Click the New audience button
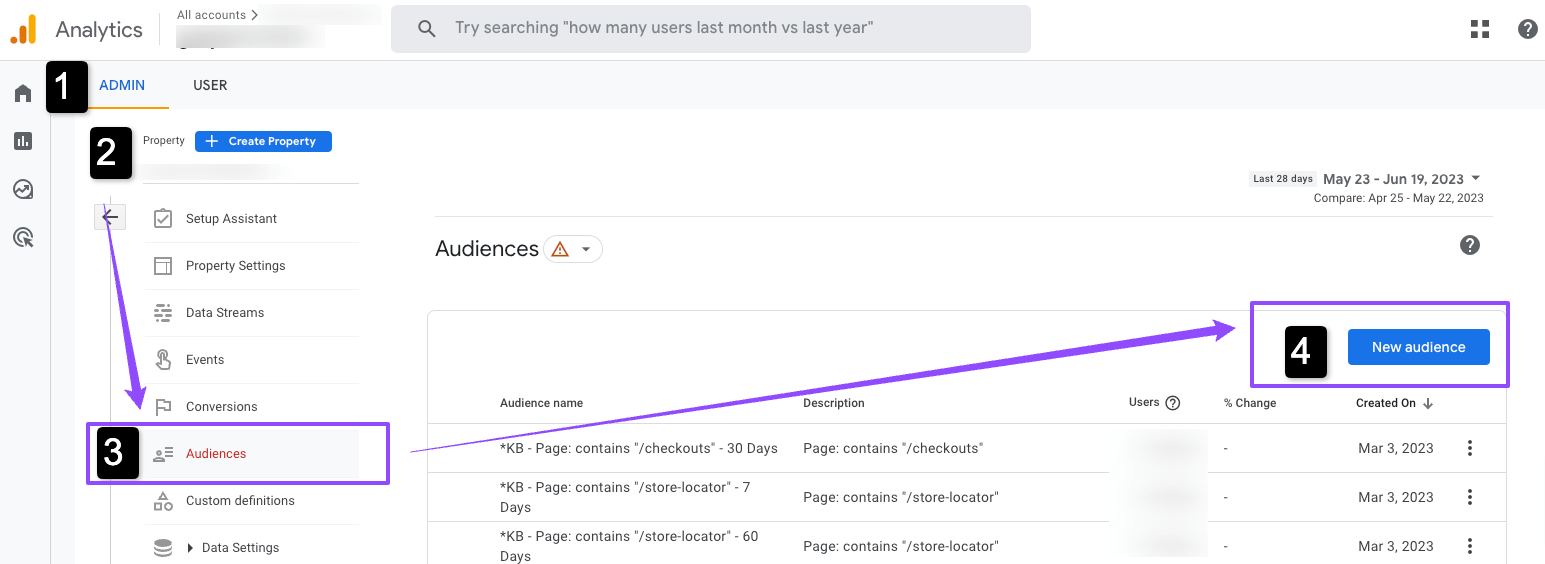This screenshot has width=1545, height=564. pyautogui.click(x=1419, y=347)
